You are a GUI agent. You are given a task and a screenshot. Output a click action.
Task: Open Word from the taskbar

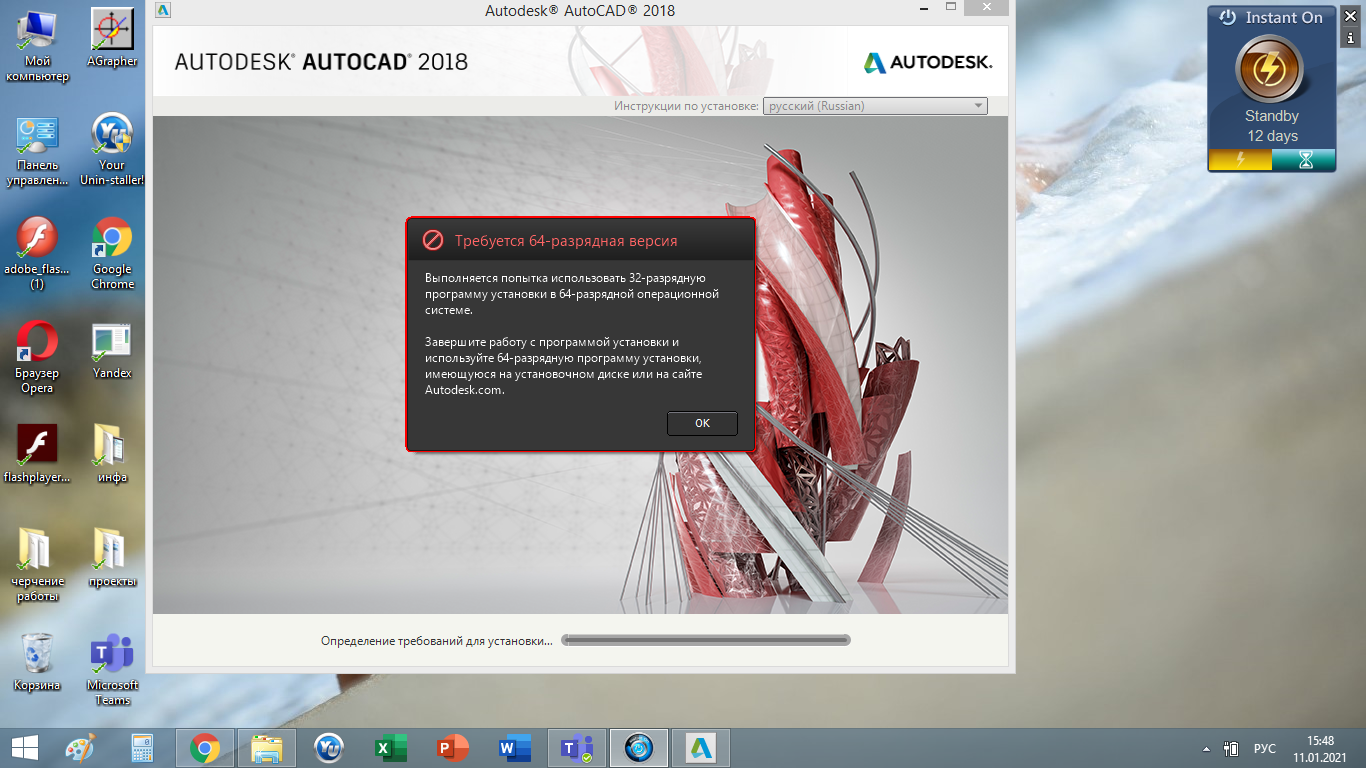pyautogui.click(x=515, y=747)
